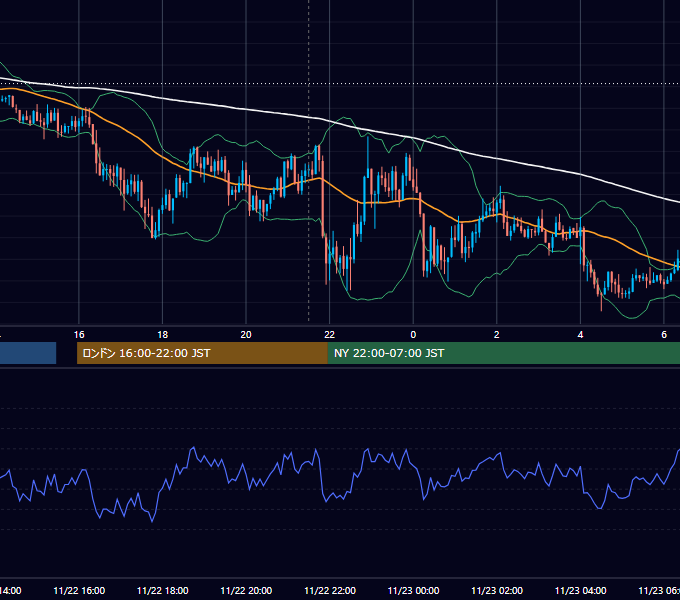
Task: Click the NY 22:00-07:00 JST session bar
Action: [503, 353]
